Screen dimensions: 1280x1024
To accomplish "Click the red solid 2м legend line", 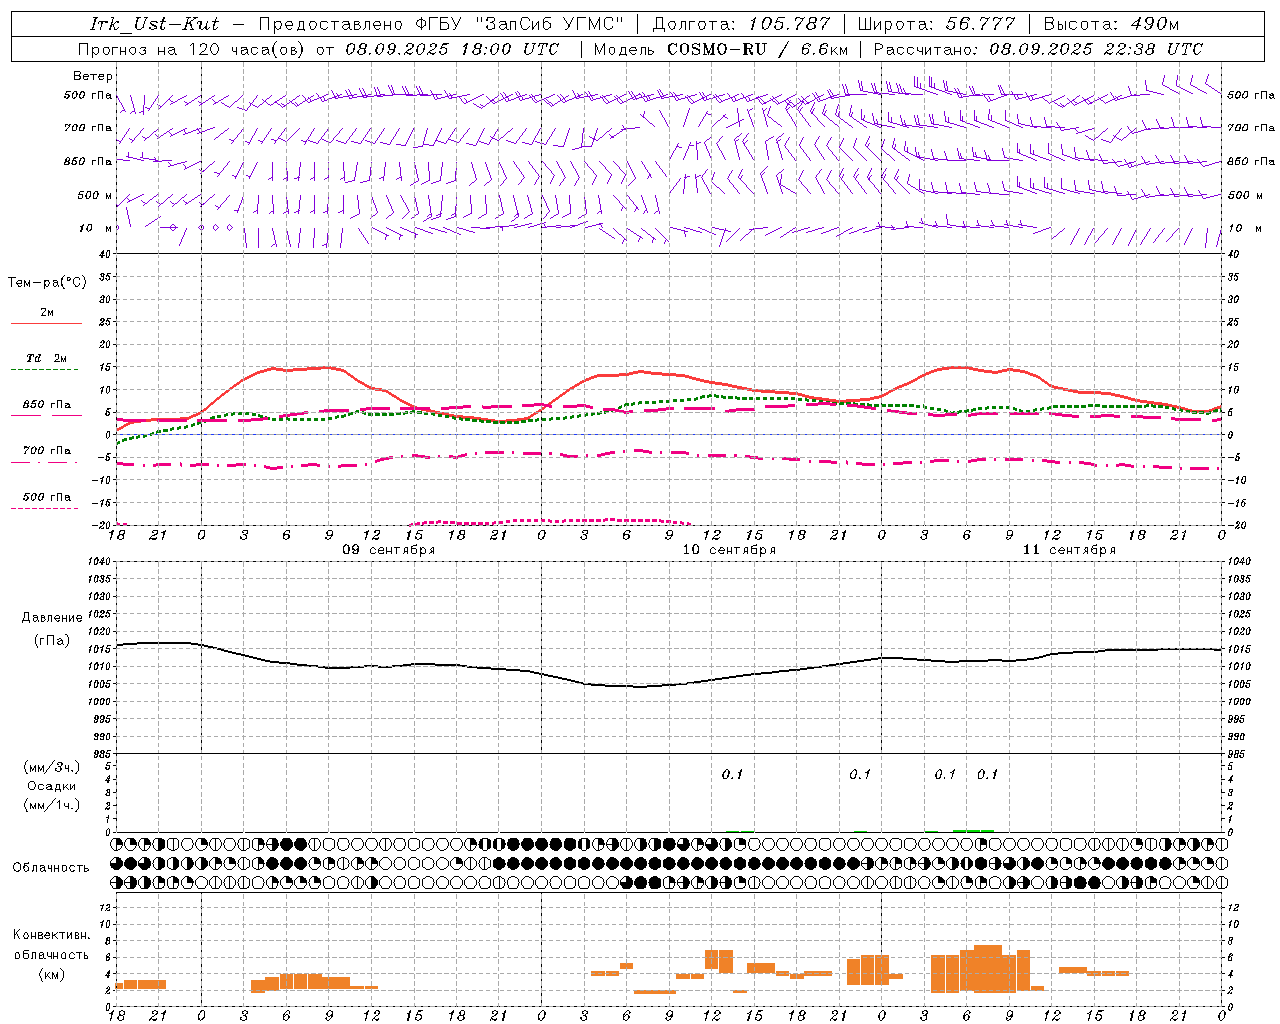I will tap(46, 324).
